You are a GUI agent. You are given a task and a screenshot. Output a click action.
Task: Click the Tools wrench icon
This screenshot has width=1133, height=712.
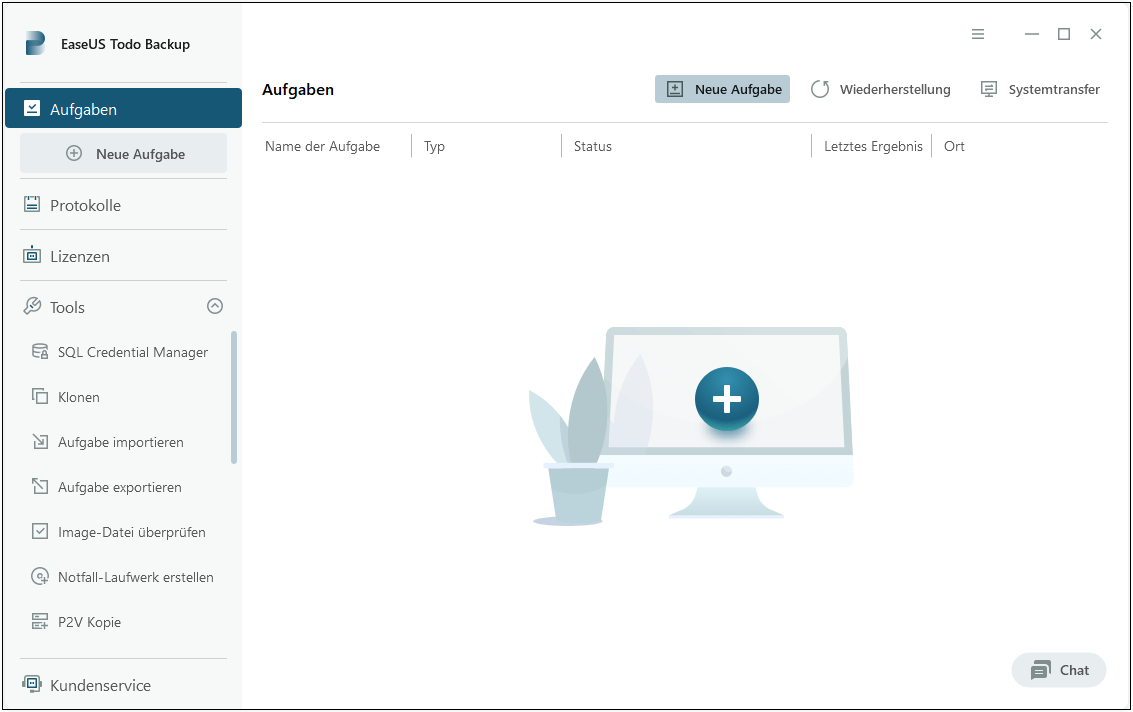tap(32, 306)
